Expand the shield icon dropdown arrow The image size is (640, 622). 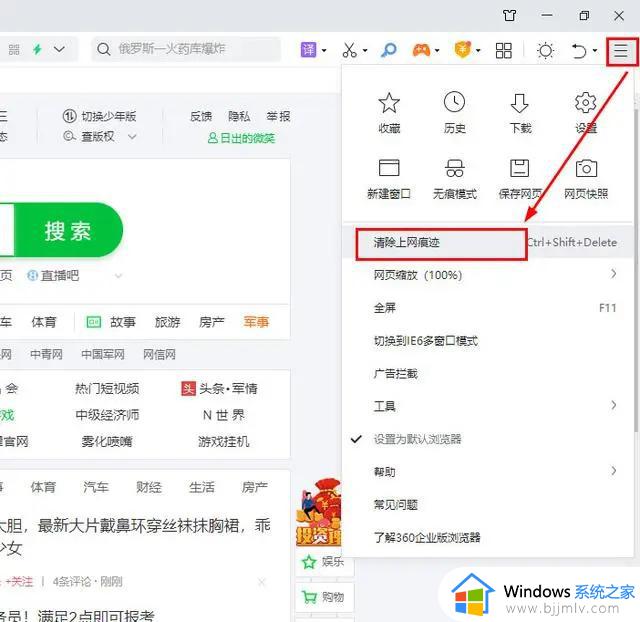click(478, 51)
